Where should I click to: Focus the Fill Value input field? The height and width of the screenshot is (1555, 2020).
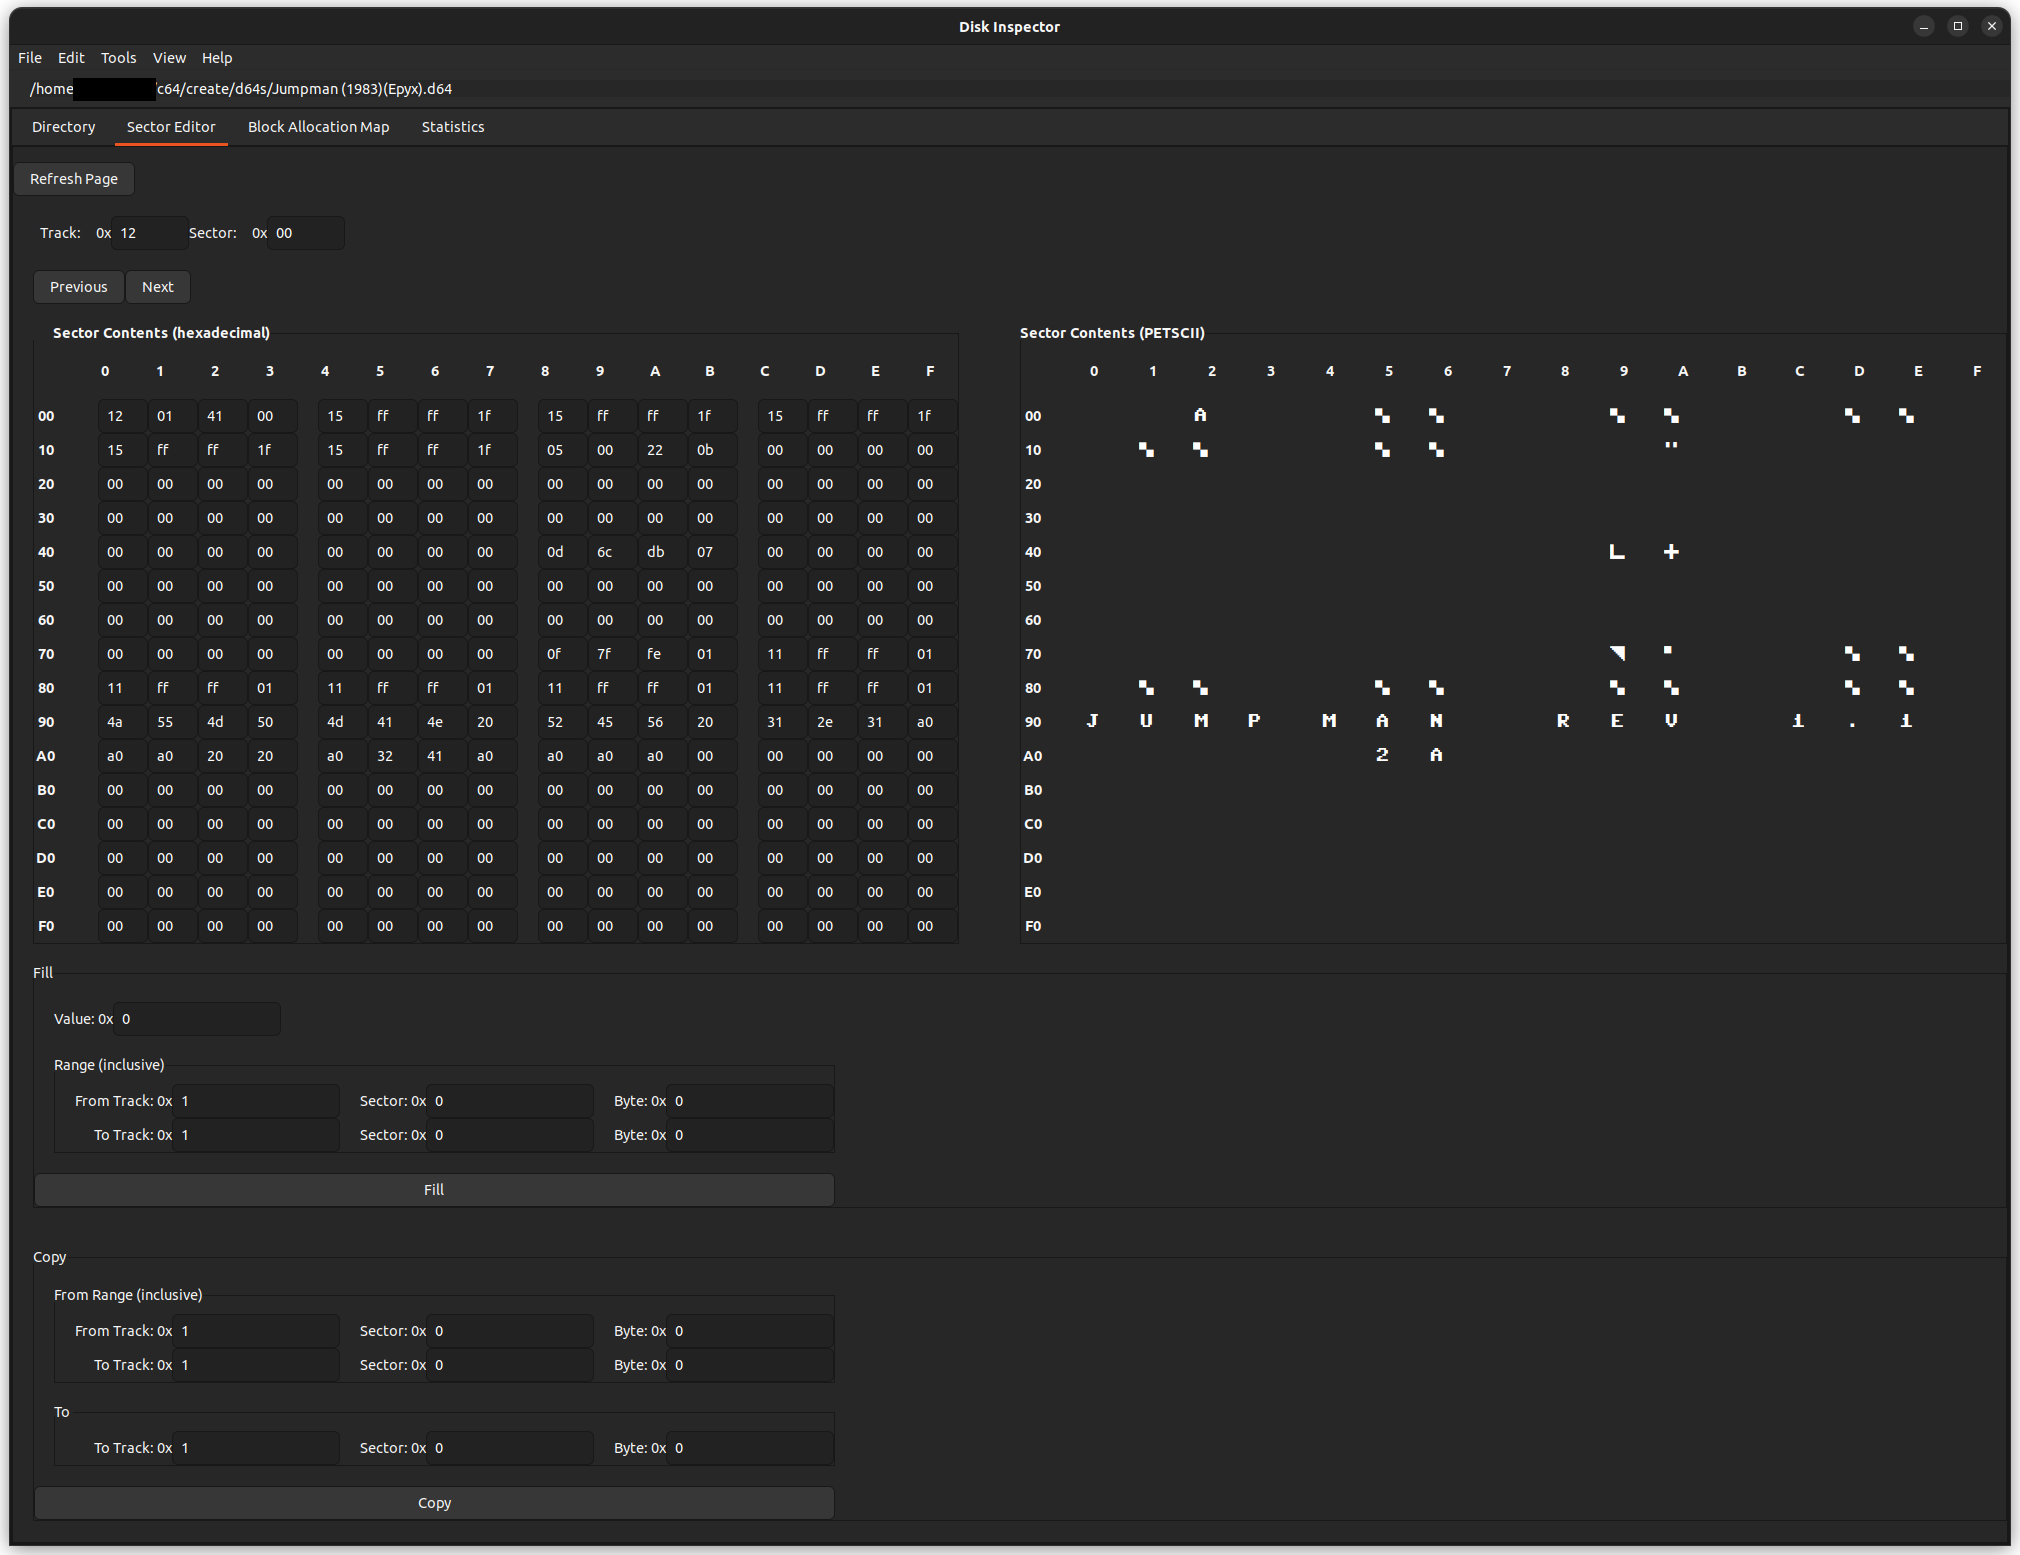[x=196, y=1019]
